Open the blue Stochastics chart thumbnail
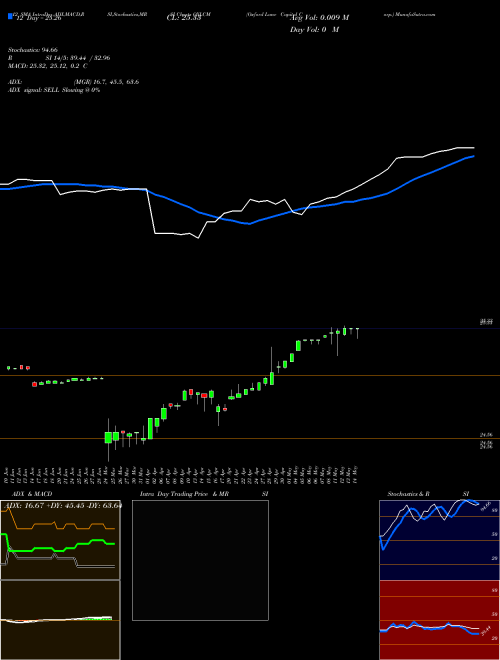The image size is (500, 660). point(439,540)
